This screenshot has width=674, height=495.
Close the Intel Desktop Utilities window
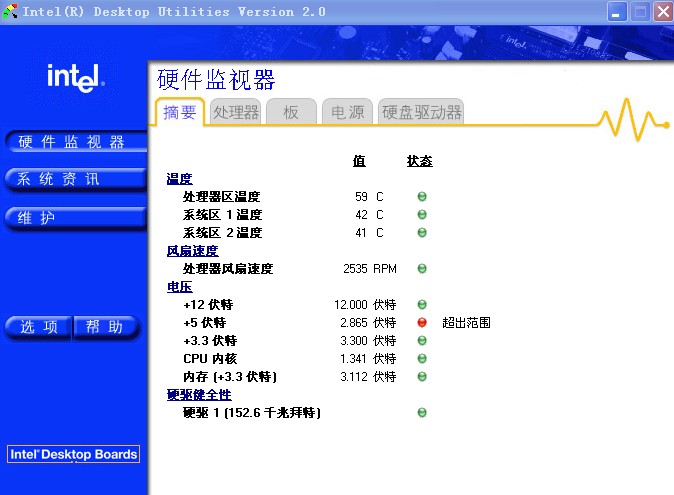click(x=663, y=12)
